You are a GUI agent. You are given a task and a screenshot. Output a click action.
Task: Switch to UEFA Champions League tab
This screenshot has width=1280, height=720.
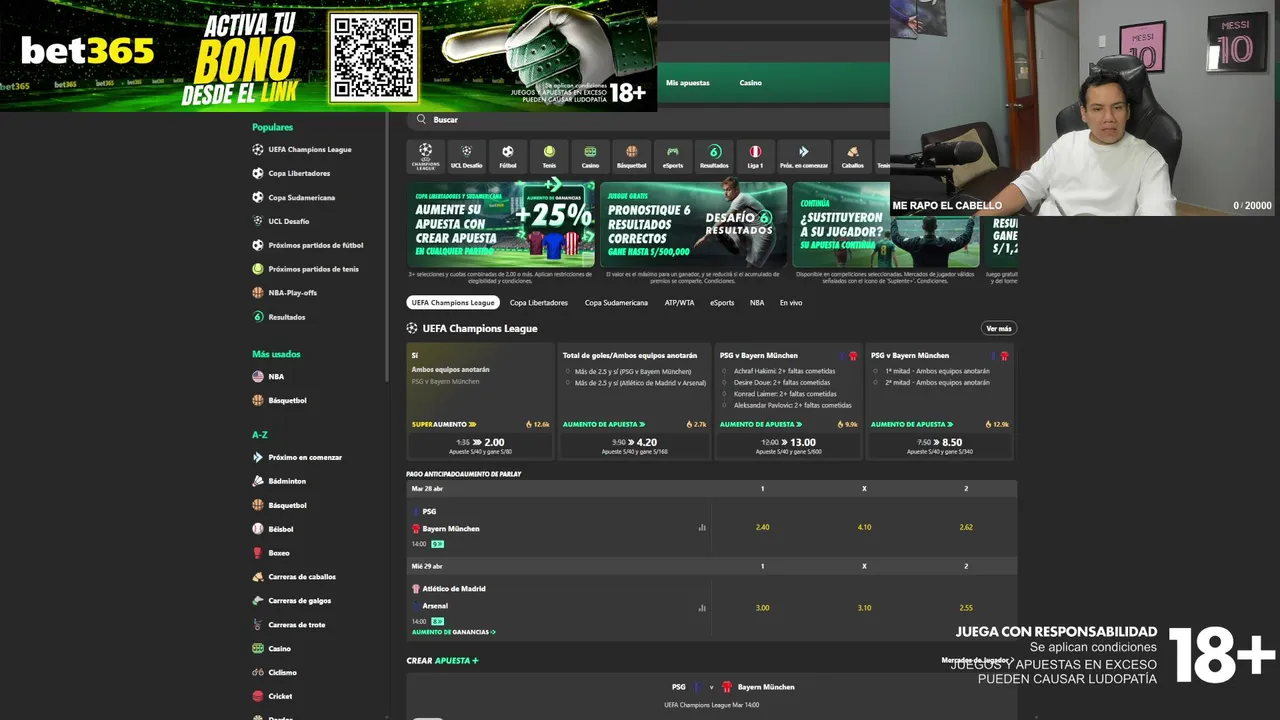(453, 303)
